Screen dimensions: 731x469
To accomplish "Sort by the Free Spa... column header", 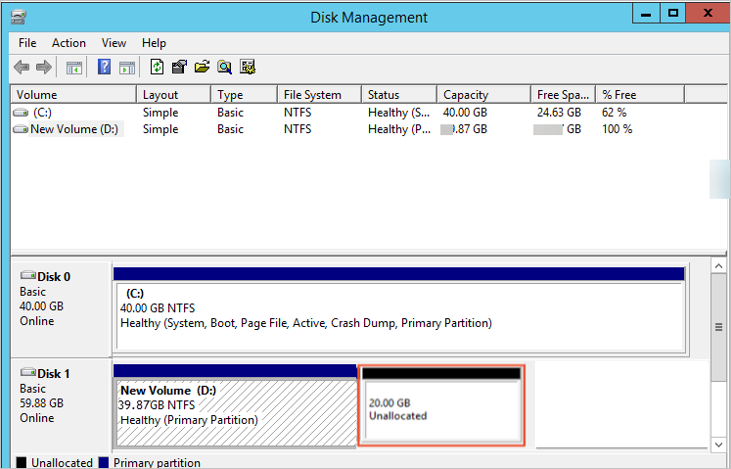I will click(563, 95).
